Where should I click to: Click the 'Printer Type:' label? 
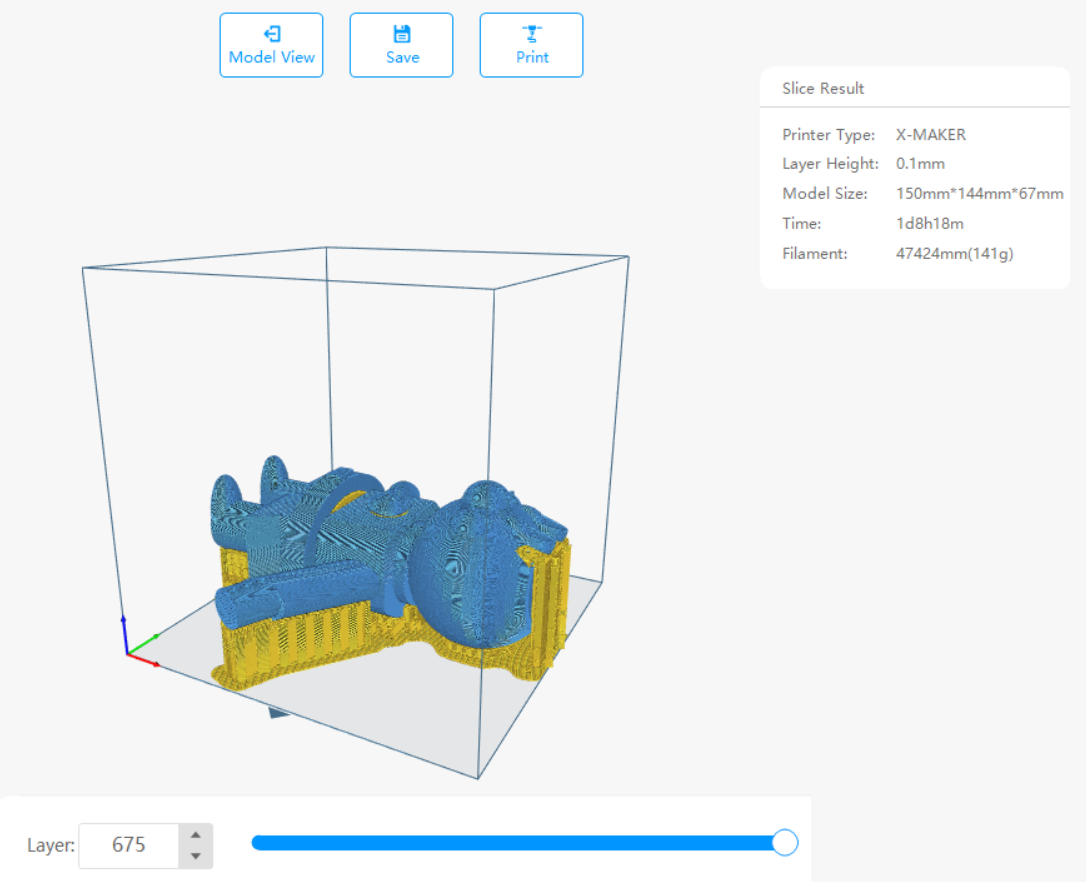coord(828,134)
